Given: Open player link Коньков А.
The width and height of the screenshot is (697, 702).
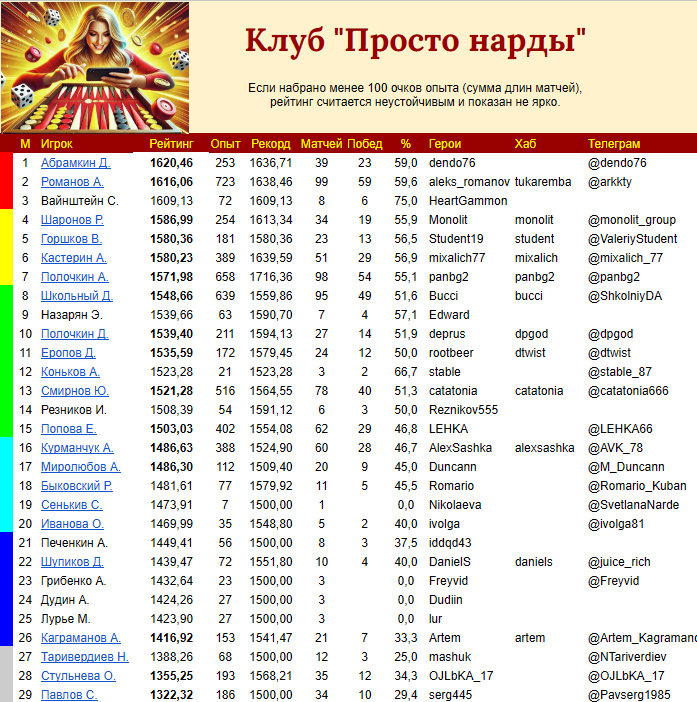Looking at the screenshot, I should tap(70, 372).
